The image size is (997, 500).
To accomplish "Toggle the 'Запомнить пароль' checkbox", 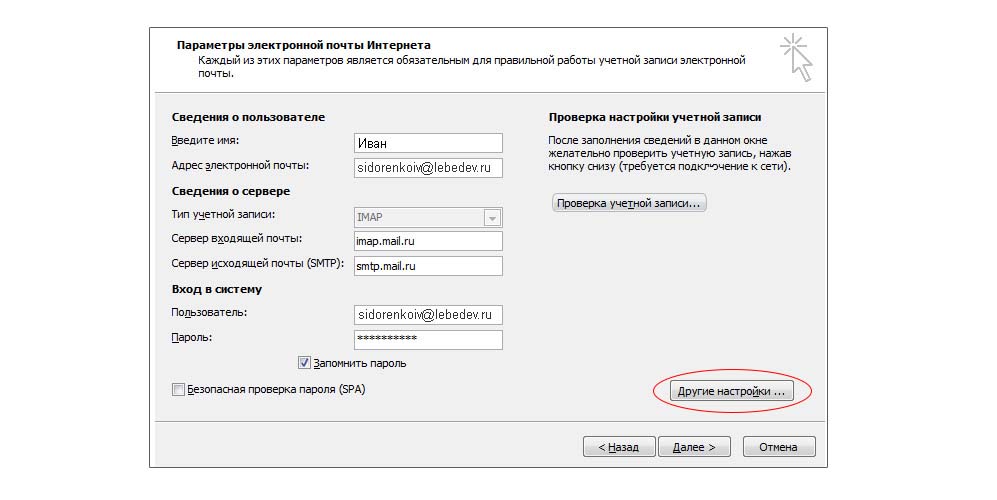I will coord(305,363).
